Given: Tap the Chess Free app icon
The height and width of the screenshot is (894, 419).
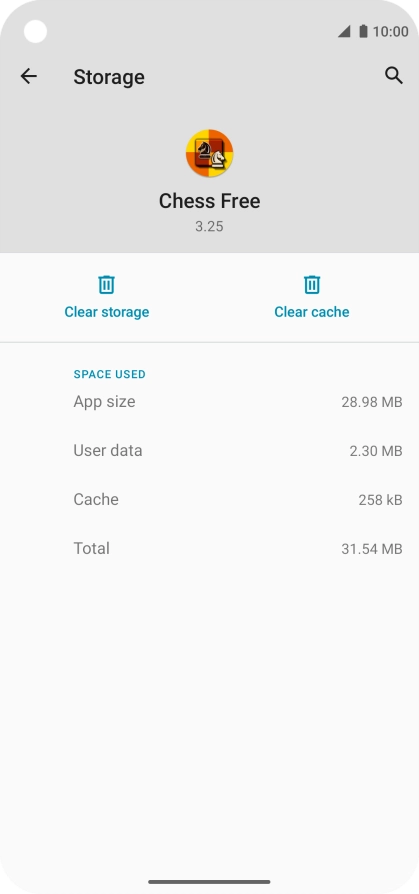Looking at the screenshot, I should [x=209, y=153].
